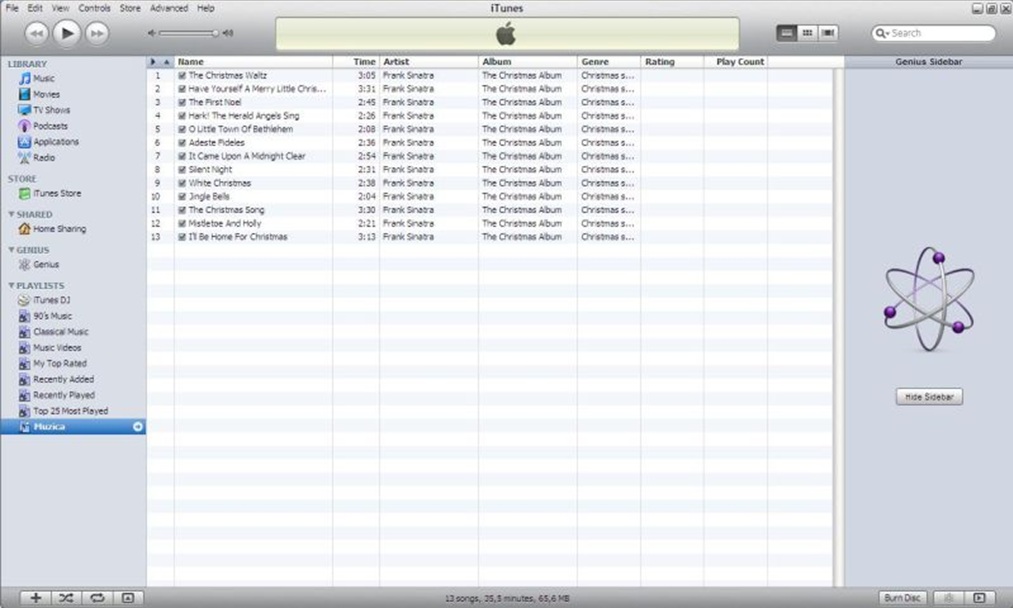Open Podcasts in the library sidebar
This screenshot has height=609, width=1013.
pos(50,126)
